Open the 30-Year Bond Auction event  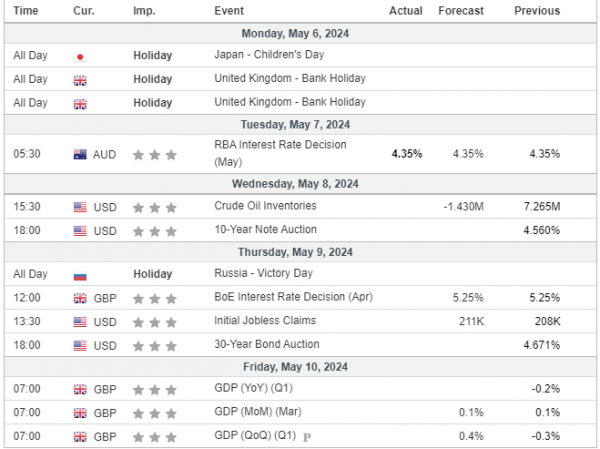pos(267,345)
